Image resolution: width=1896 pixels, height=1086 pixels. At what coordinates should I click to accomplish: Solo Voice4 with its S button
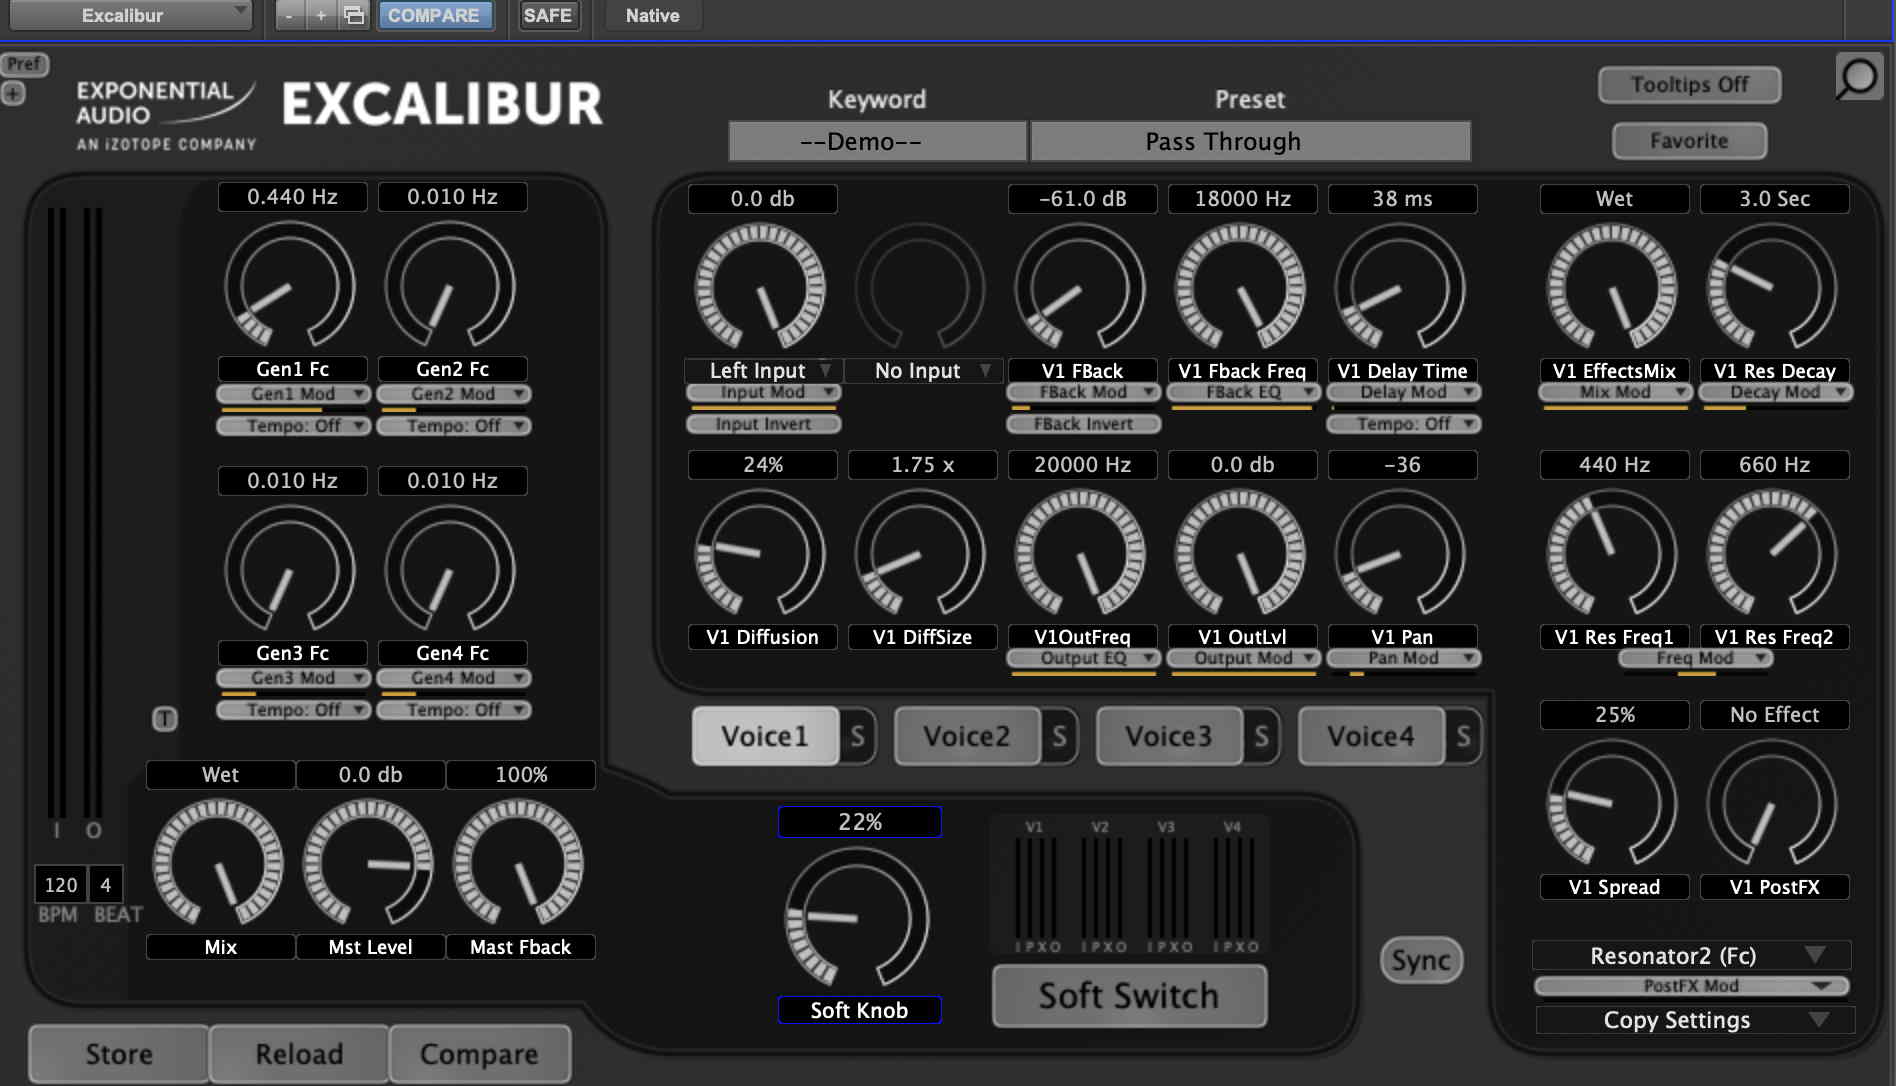[x=1464, y=737]
